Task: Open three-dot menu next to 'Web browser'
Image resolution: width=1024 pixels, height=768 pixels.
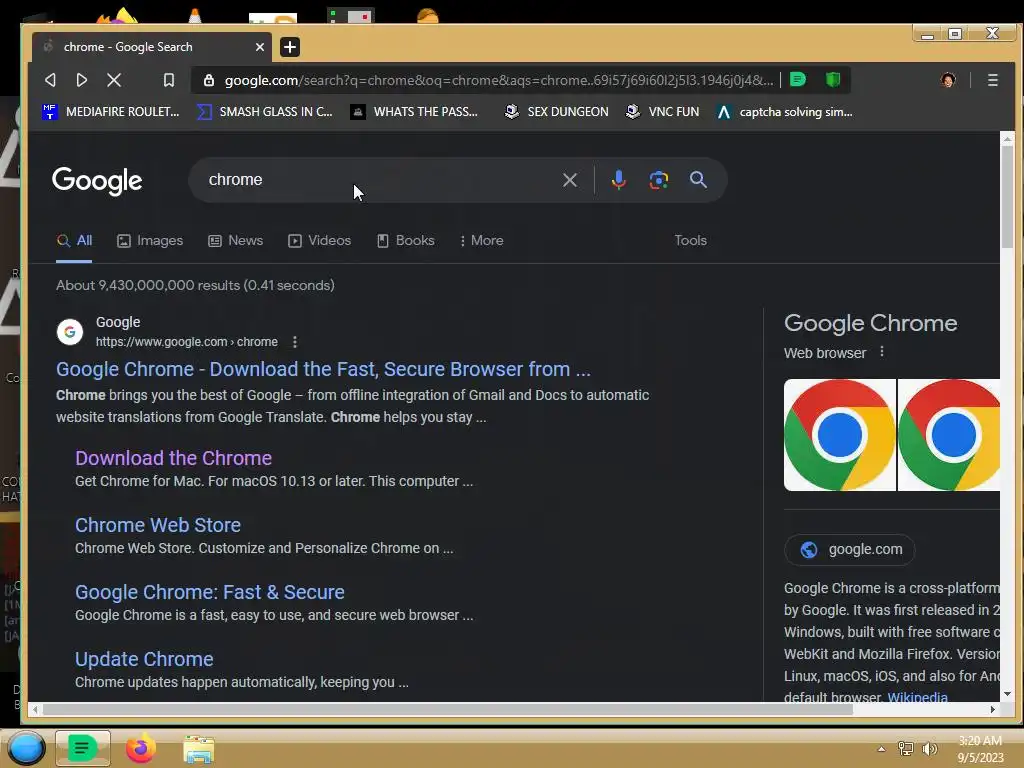Action: tap(882, 352)
